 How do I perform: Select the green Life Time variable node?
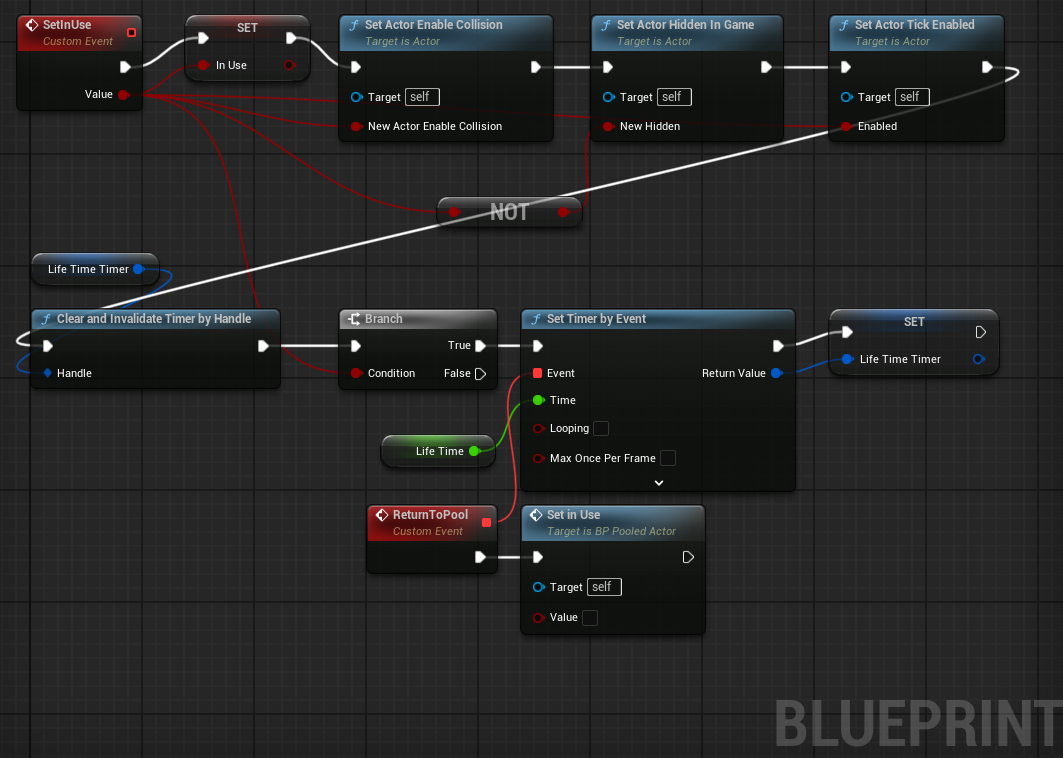(x=438, y=451)
